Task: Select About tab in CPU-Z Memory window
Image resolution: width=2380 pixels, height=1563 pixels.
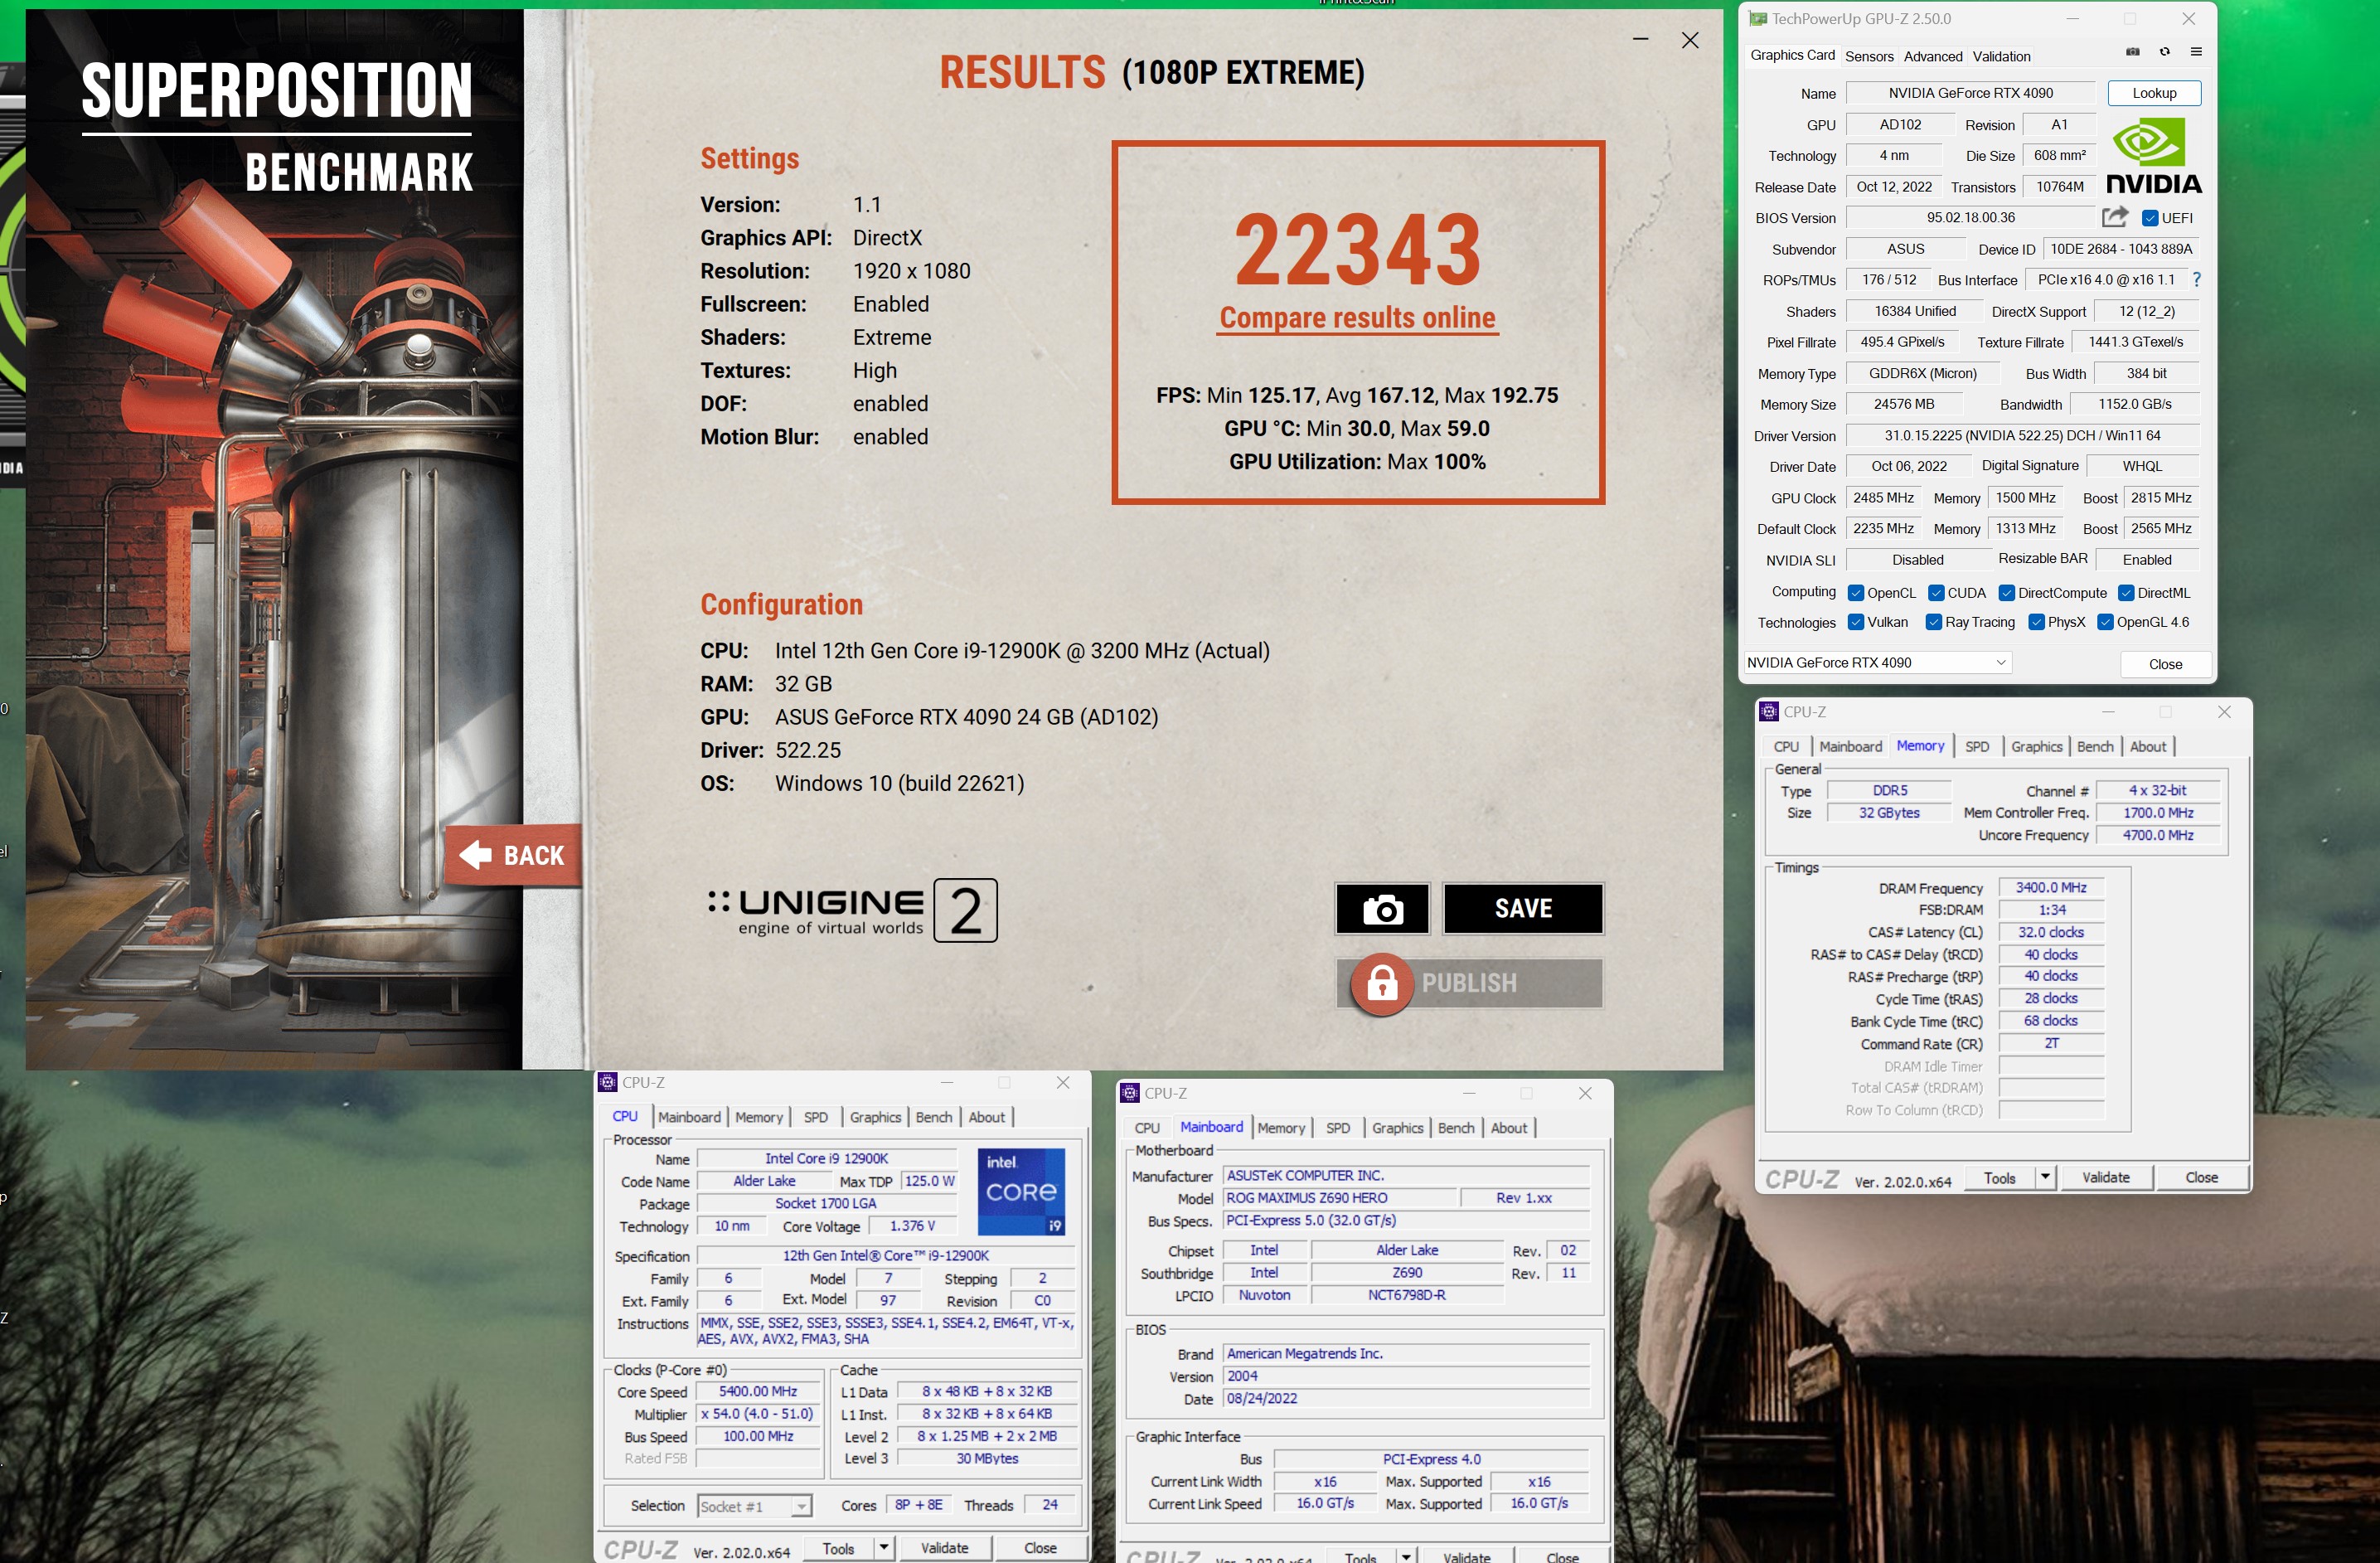Action: coord(2147,746)
